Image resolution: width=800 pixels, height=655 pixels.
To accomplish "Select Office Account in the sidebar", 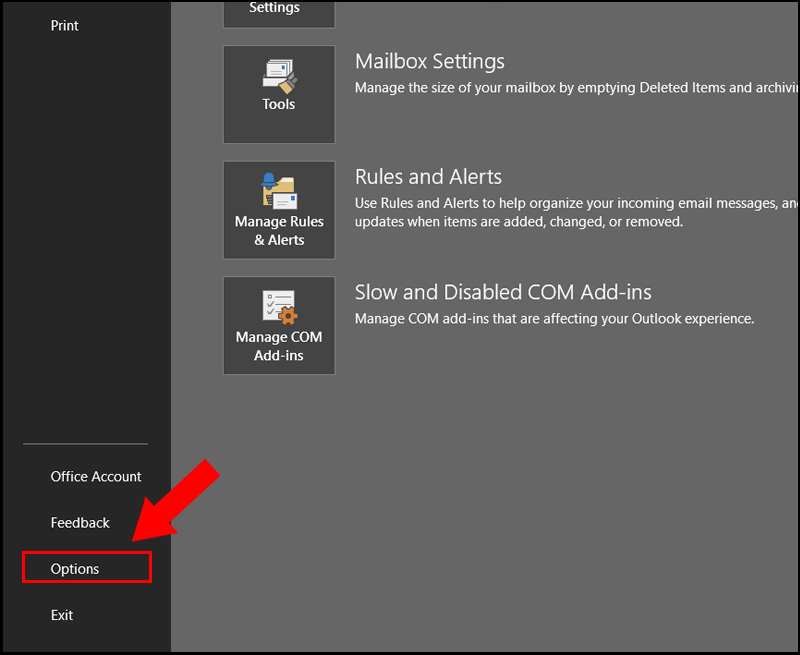I will pos(95,476).
